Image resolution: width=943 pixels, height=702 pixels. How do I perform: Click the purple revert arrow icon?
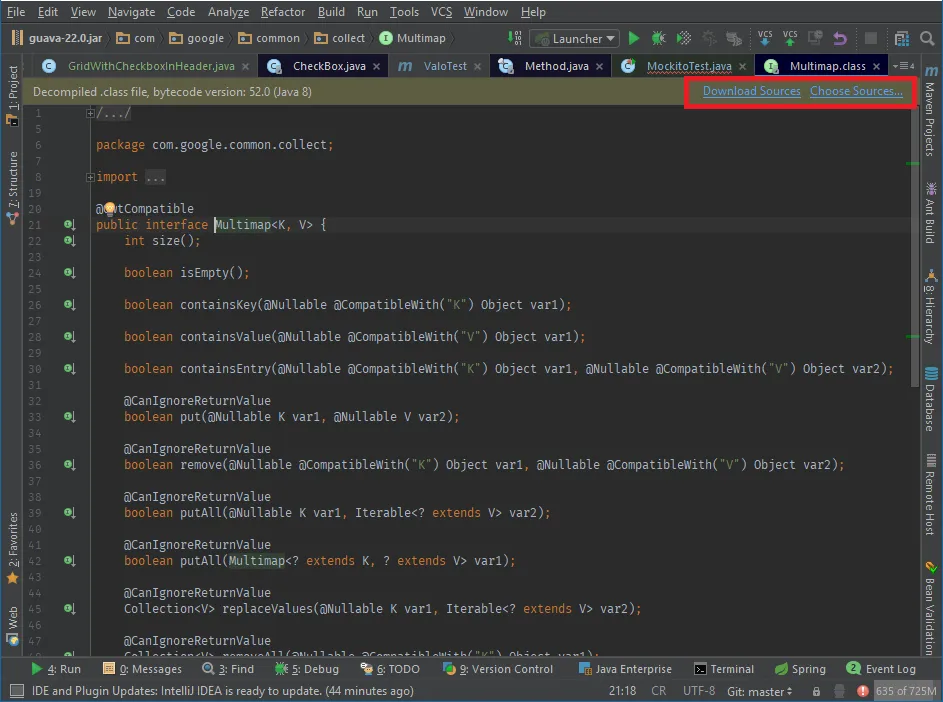coord(839,38)
